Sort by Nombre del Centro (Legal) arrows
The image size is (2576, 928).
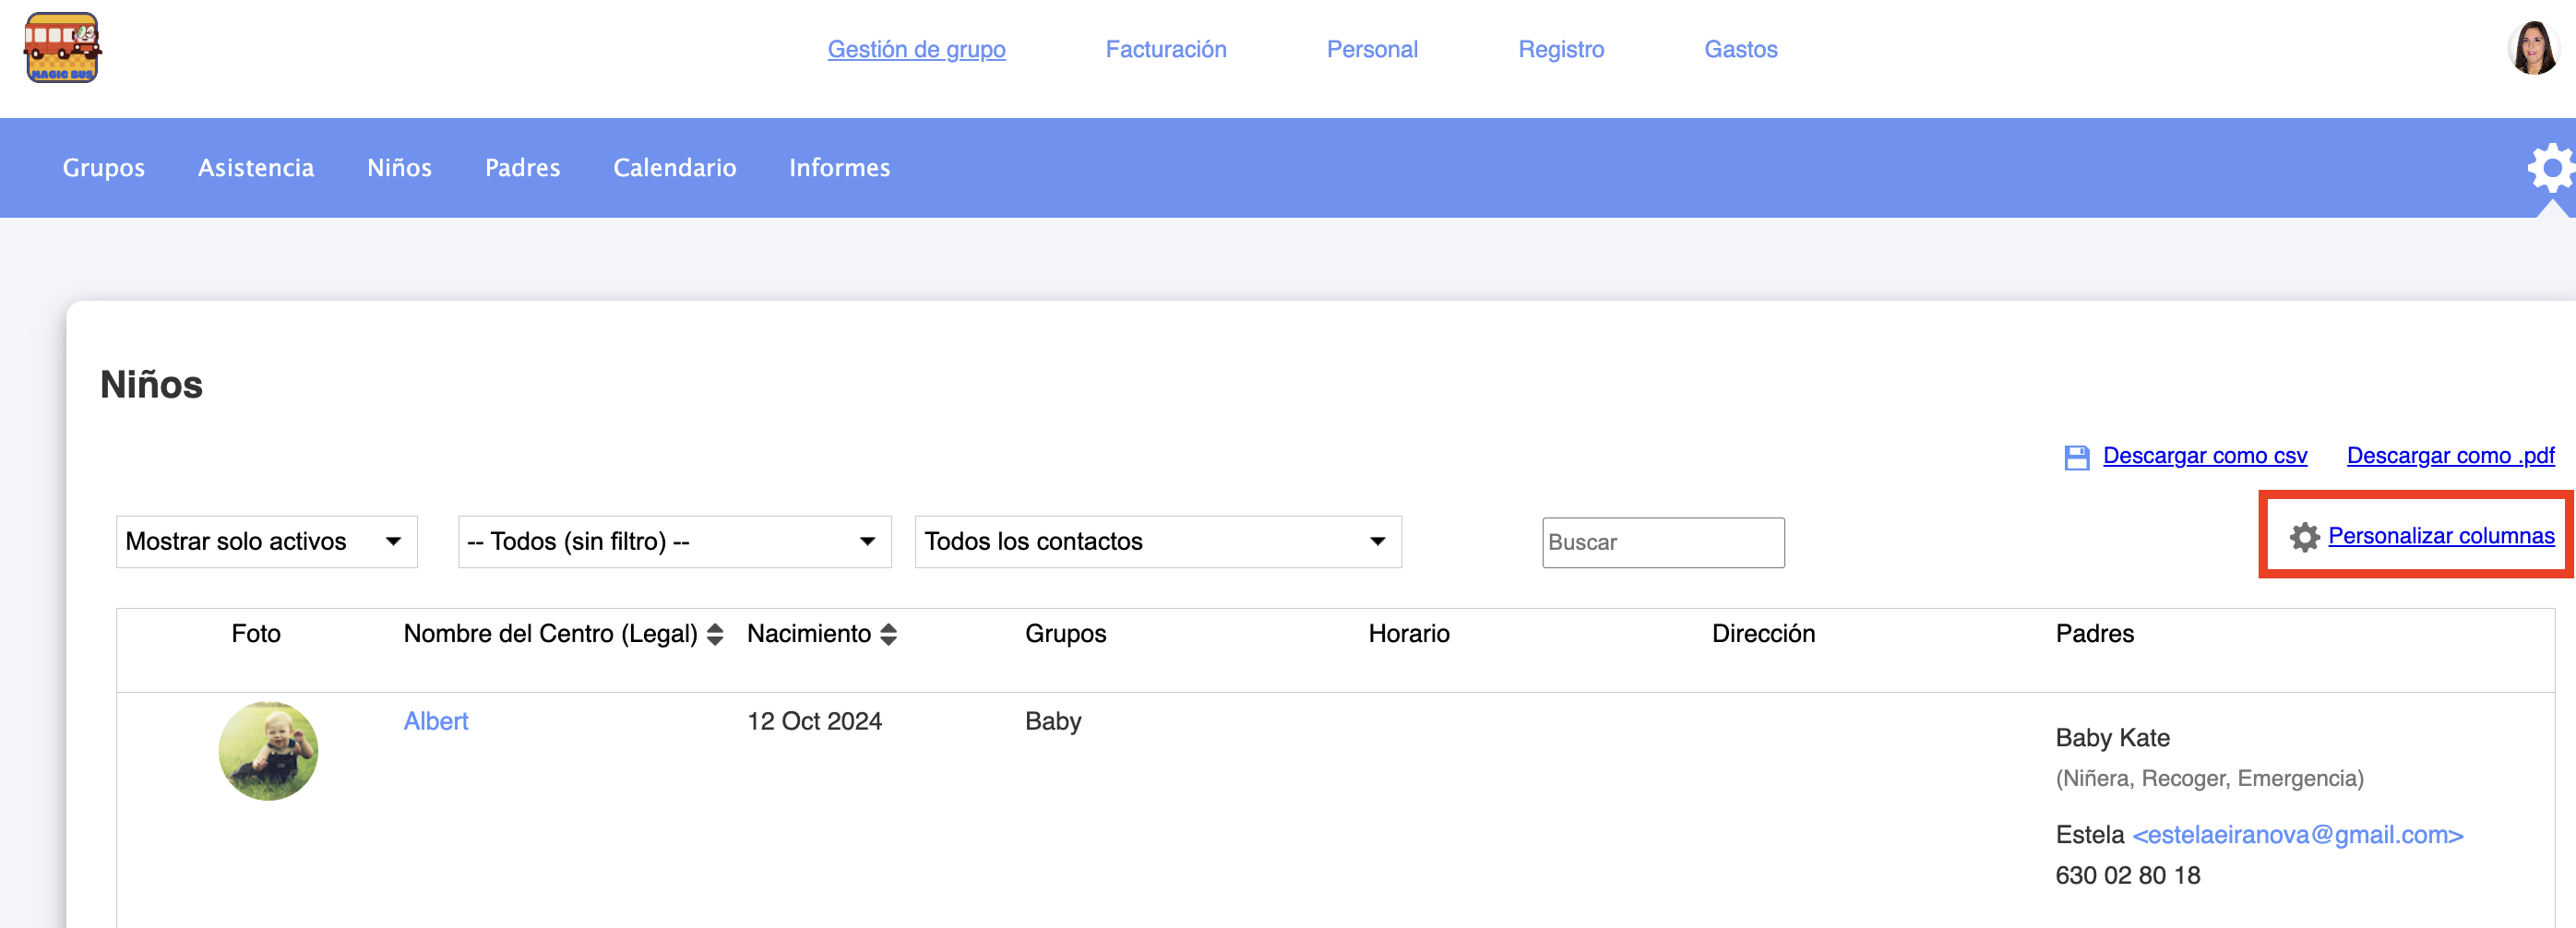point(715,634)
